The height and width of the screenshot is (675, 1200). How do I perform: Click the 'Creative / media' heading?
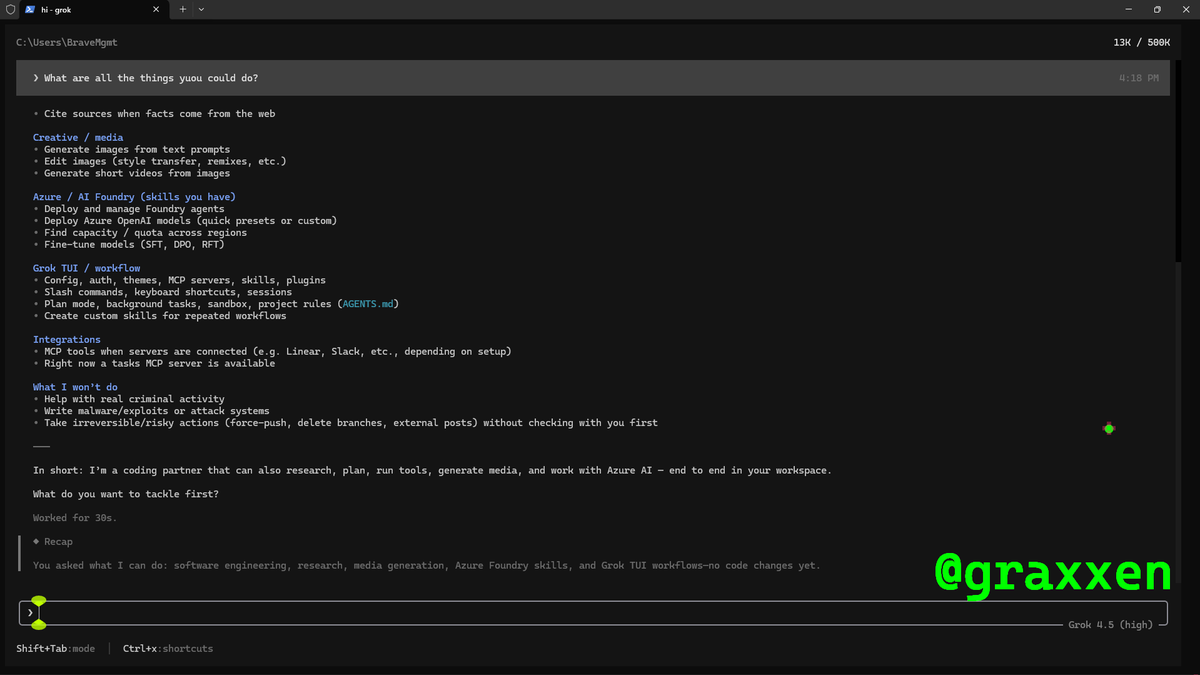click(x=78, y=138)
